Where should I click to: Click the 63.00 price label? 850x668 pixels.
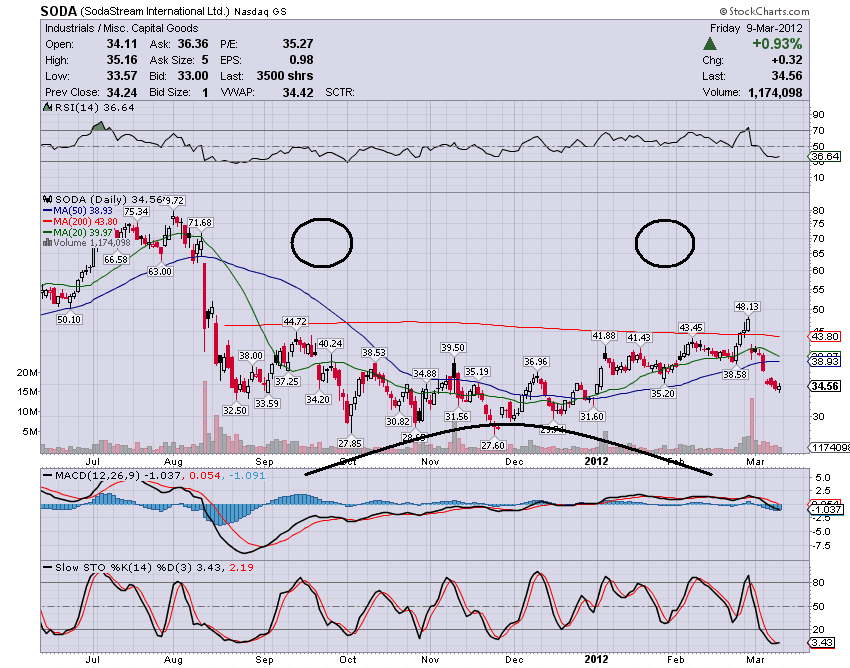[160, 271]
